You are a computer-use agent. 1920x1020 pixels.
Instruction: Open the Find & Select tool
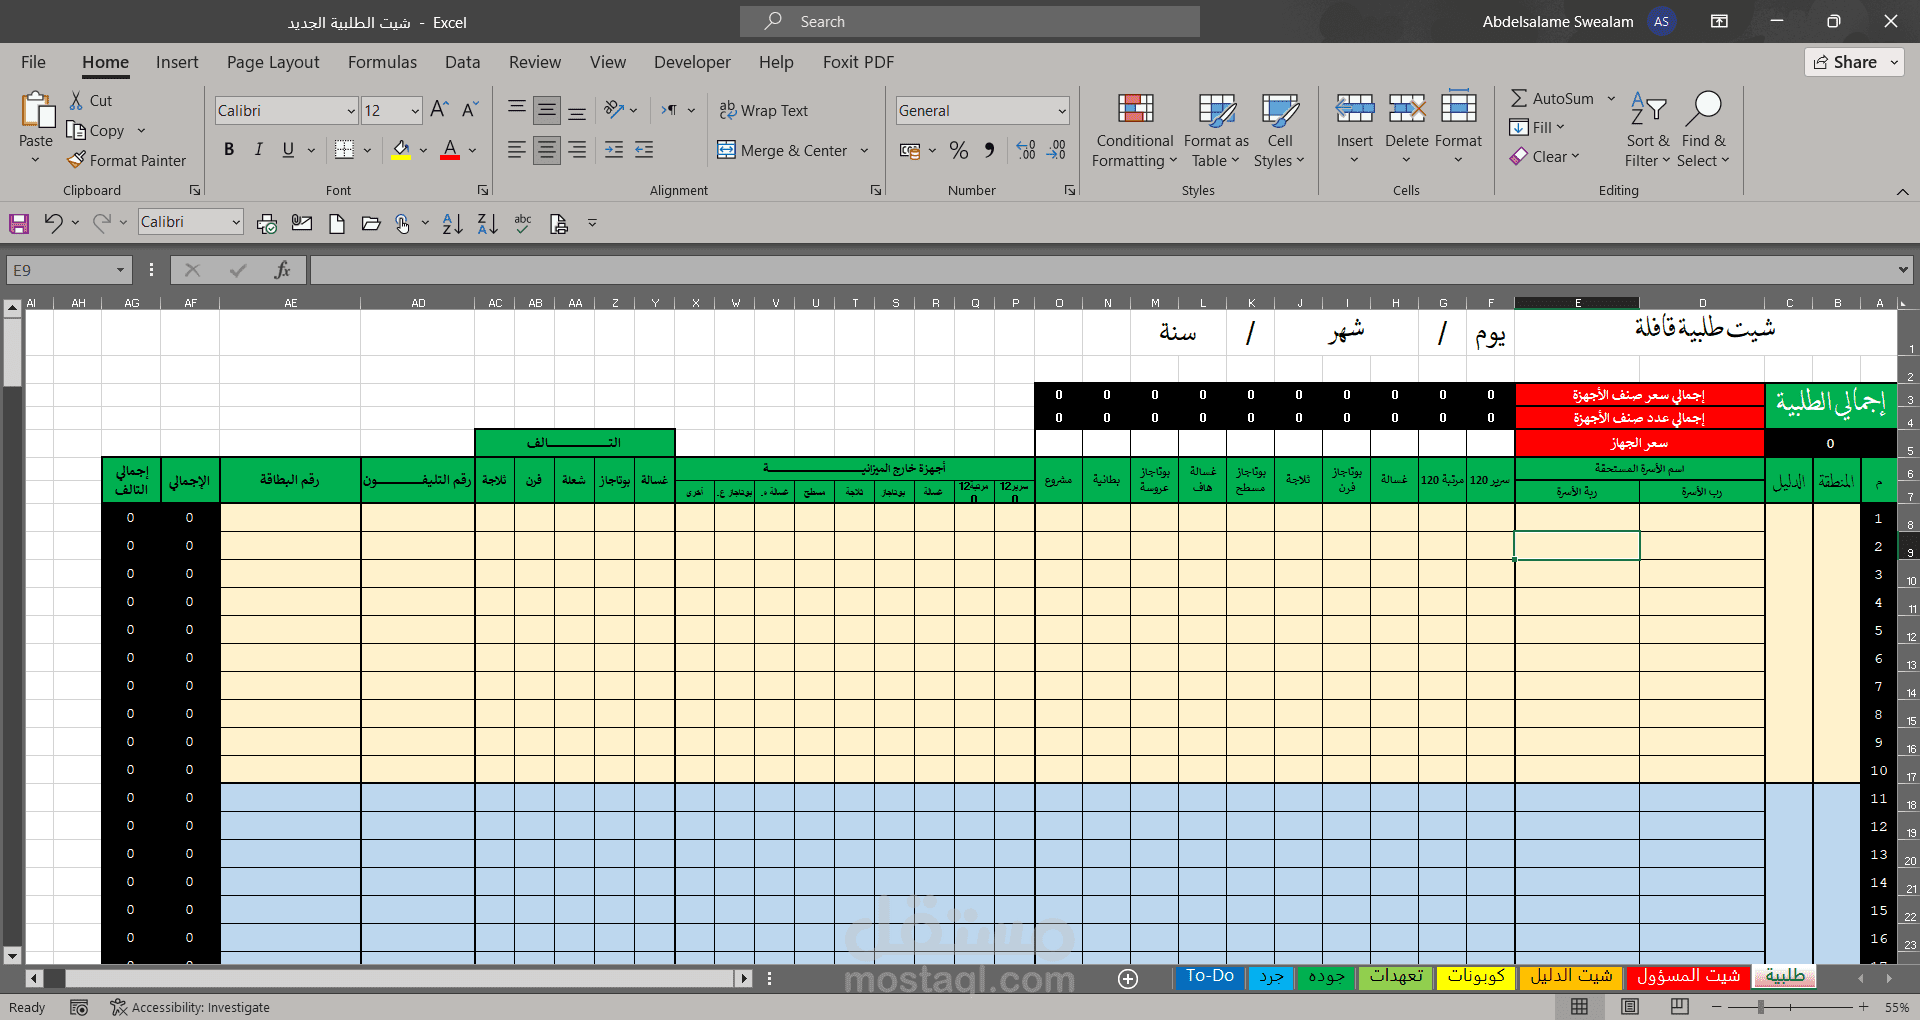click(1704, 130)
